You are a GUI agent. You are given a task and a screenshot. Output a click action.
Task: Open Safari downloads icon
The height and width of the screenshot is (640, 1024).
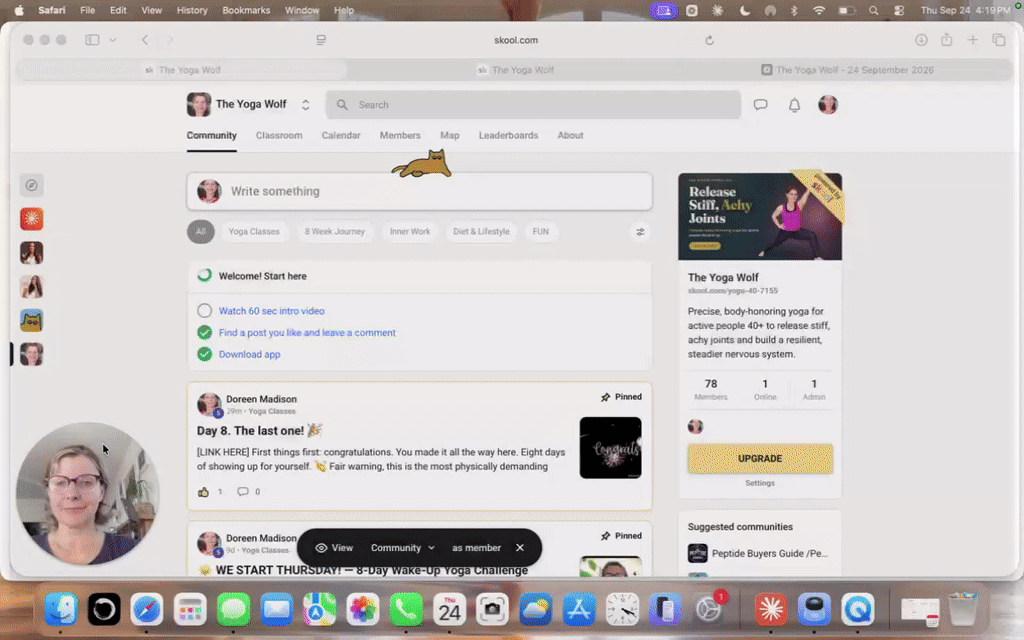[x=921, y=40]
